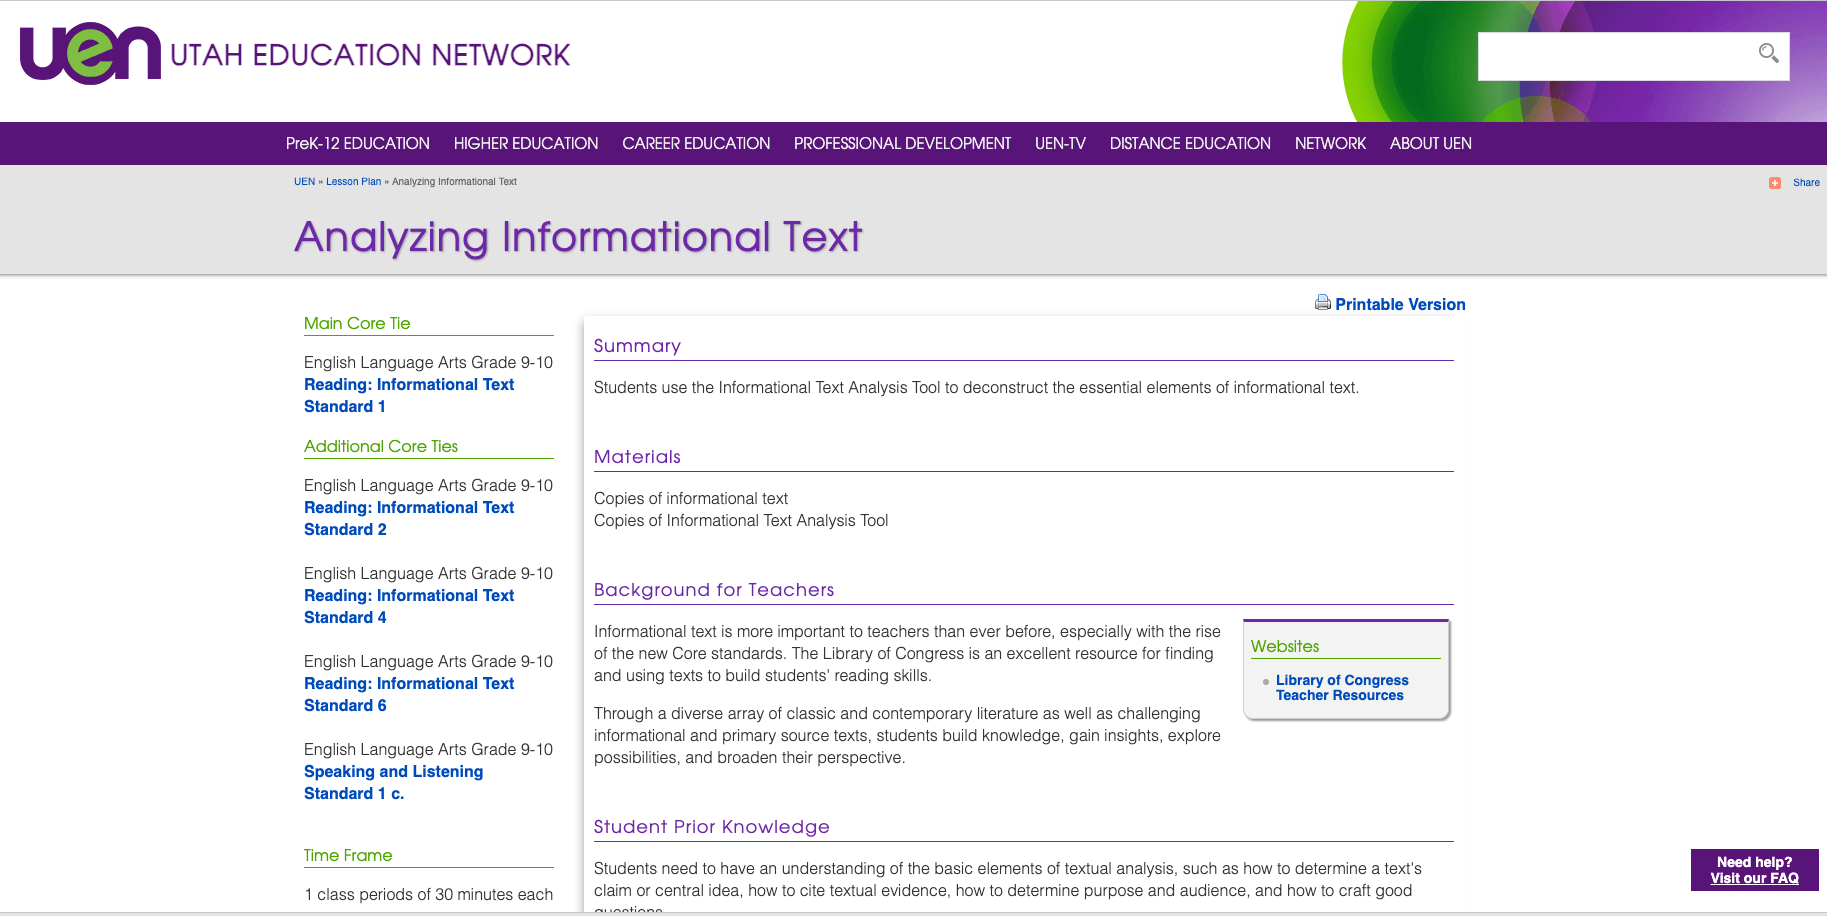Follow the Lesson Plan breadcrumb link
Image resolution: width=1827 pixels, height=916 pixels.
pos(353,181)
